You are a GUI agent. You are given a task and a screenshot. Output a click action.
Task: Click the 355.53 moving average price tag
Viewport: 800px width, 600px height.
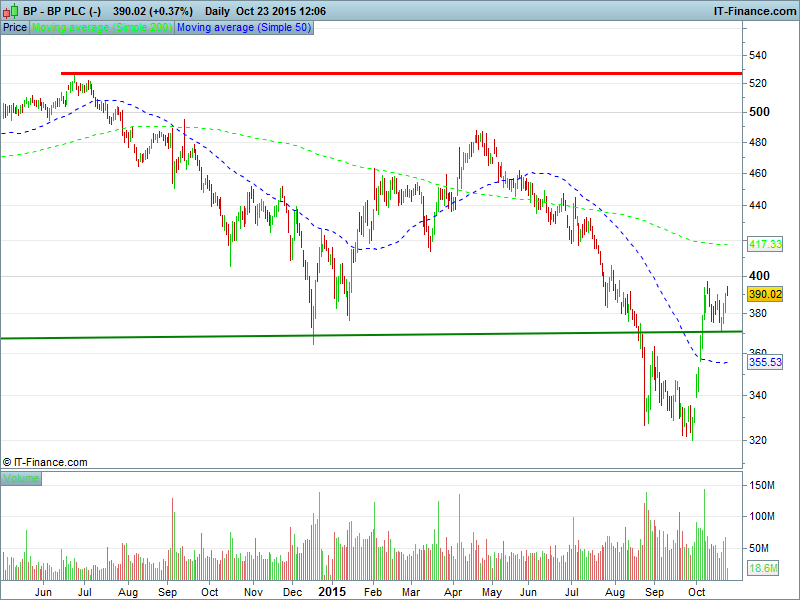[764, 362]
